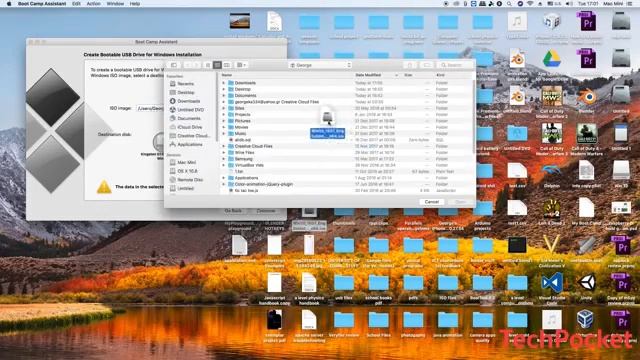The width and height of the screenshot is (640, 360).
Task: Sort by the Date Modified column
Action: click(x=376, y=75)
